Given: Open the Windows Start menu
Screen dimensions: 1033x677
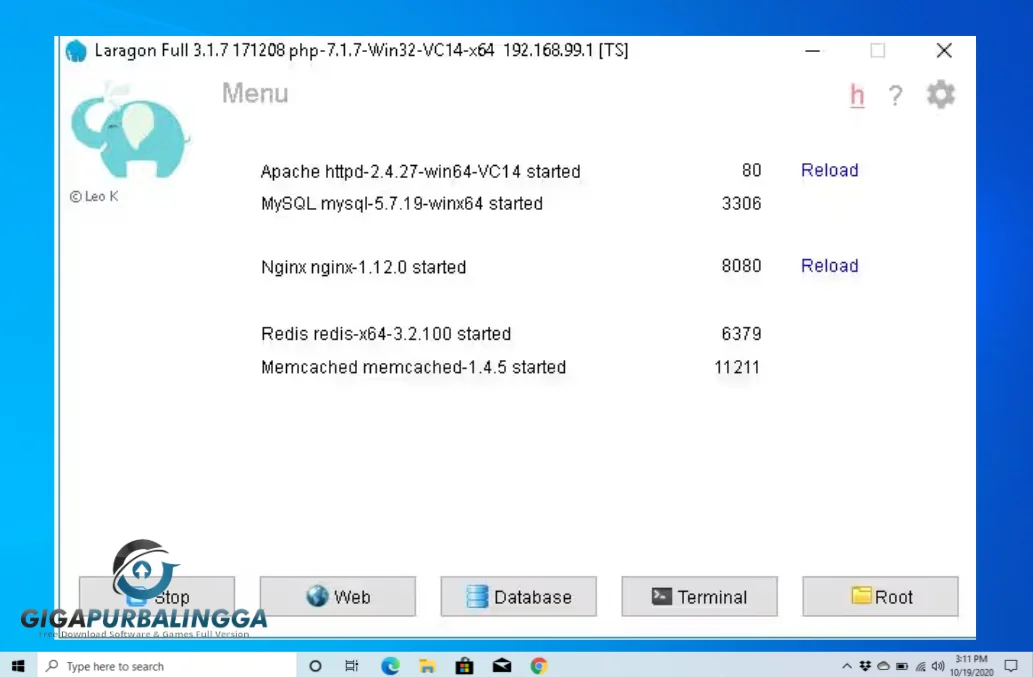Looking at the screenshot, I should coord(18,666).
